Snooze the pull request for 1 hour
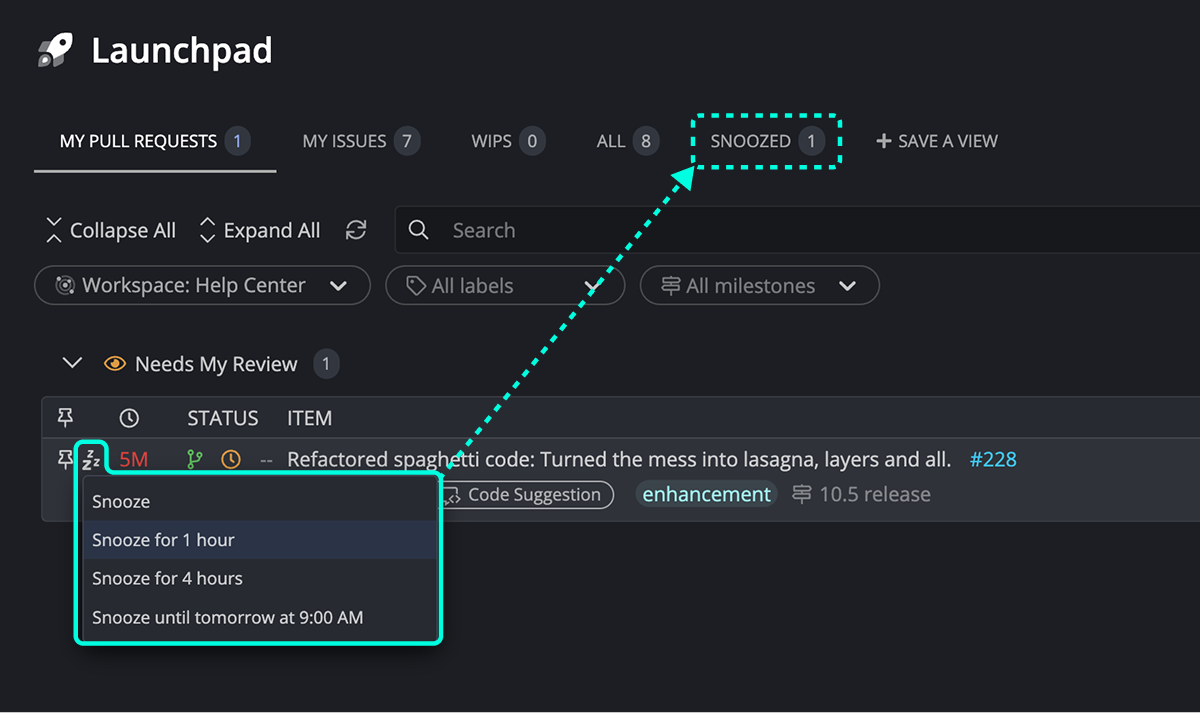Viewport: 1200px width, 713px height. 163,539
